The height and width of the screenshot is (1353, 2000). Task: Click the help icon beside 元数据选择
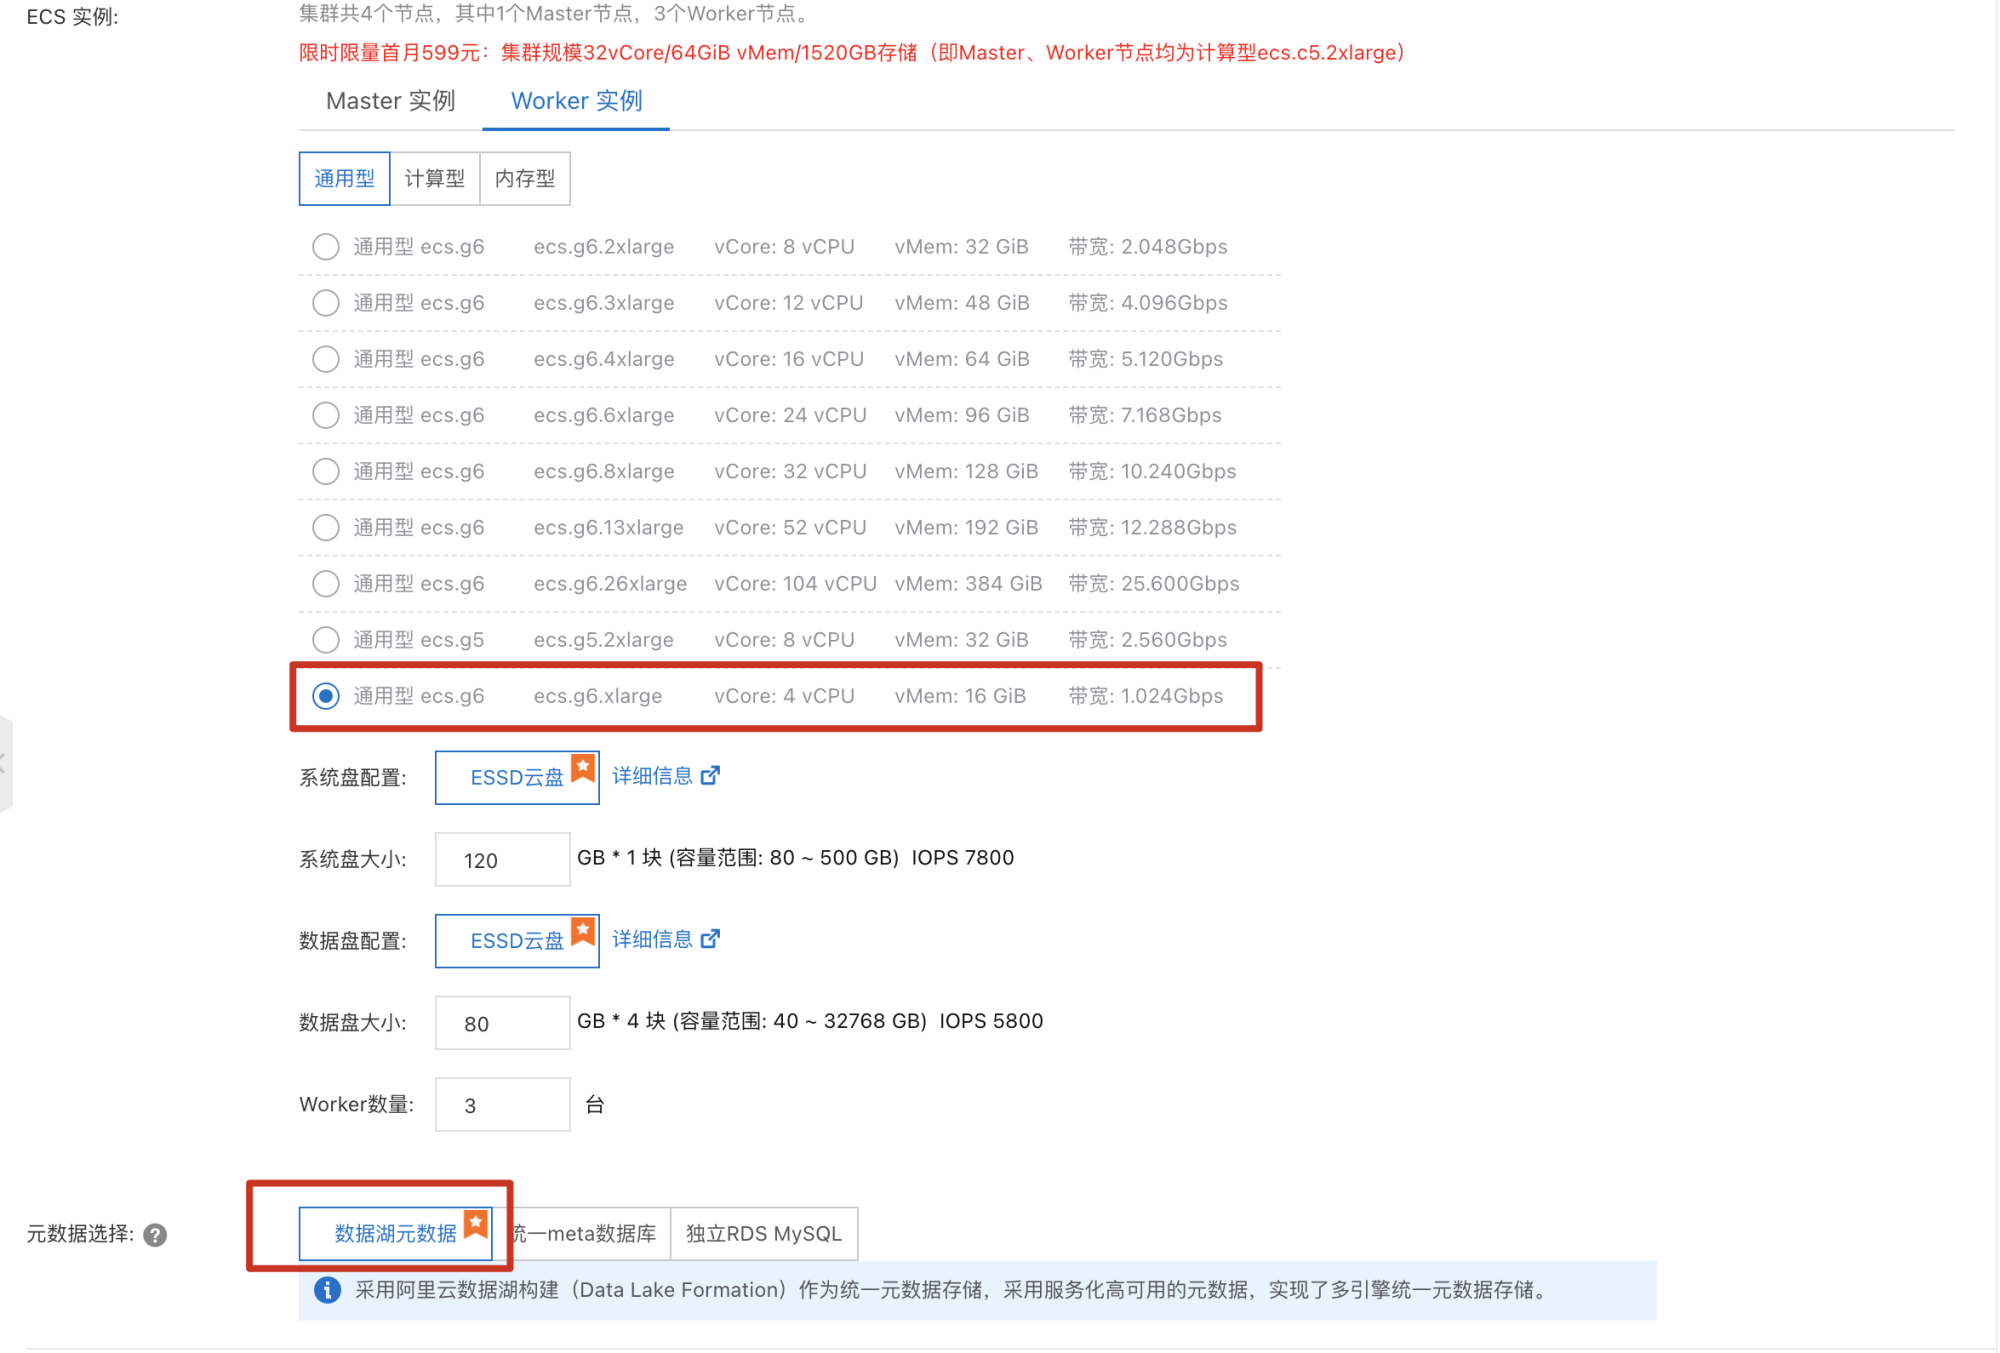(155, 1235)
